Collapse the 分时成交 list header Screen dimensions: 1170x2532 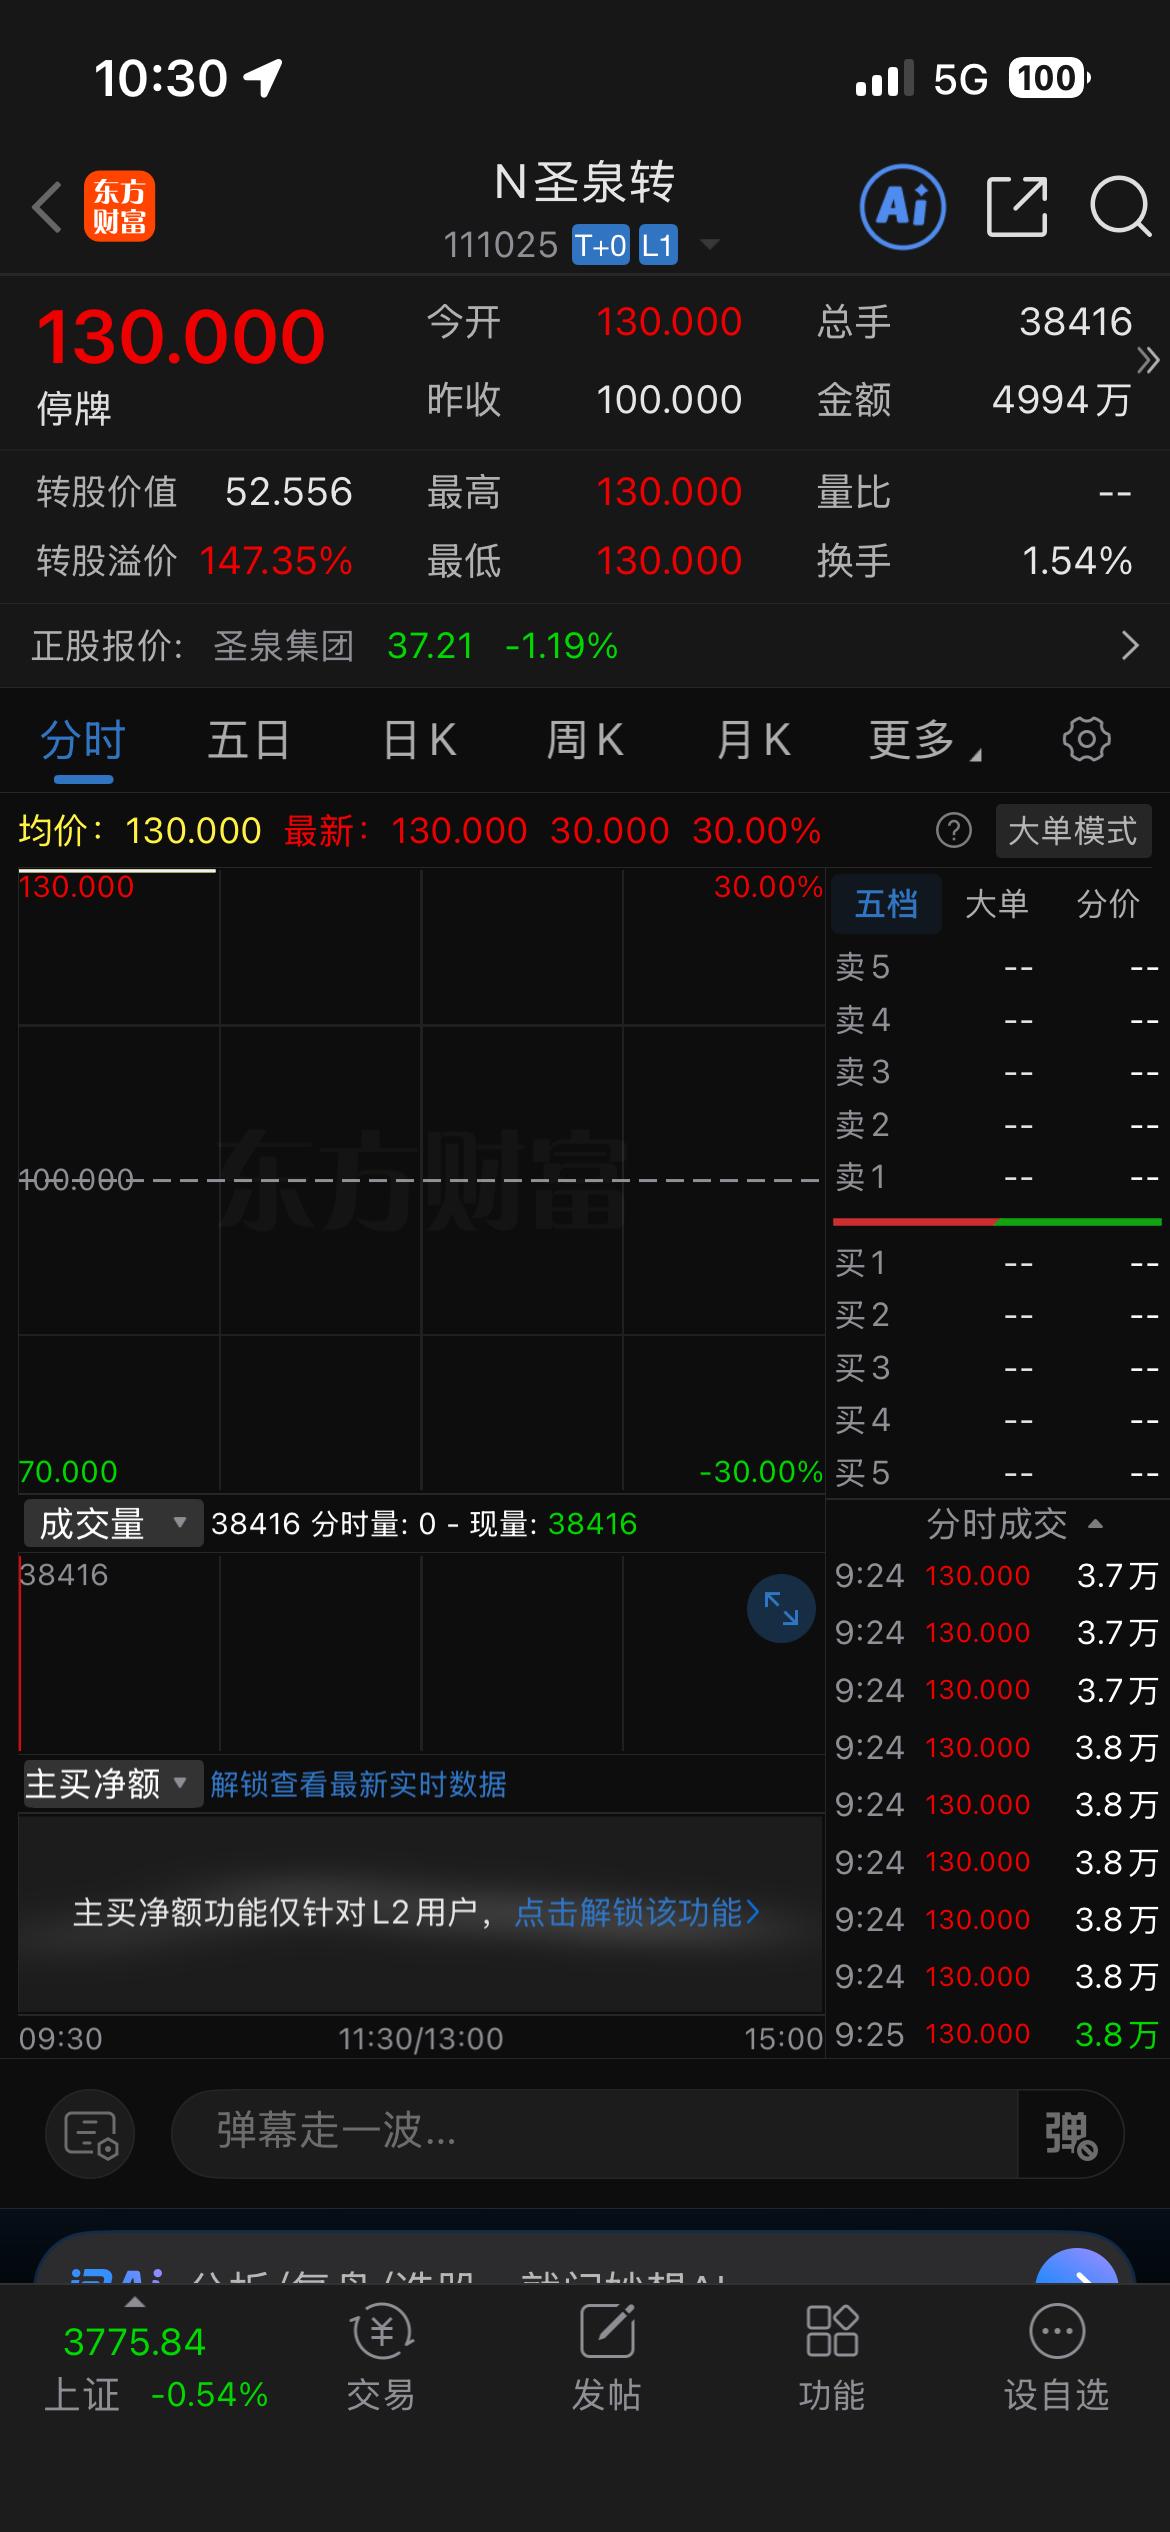tap(1014, 1524)
